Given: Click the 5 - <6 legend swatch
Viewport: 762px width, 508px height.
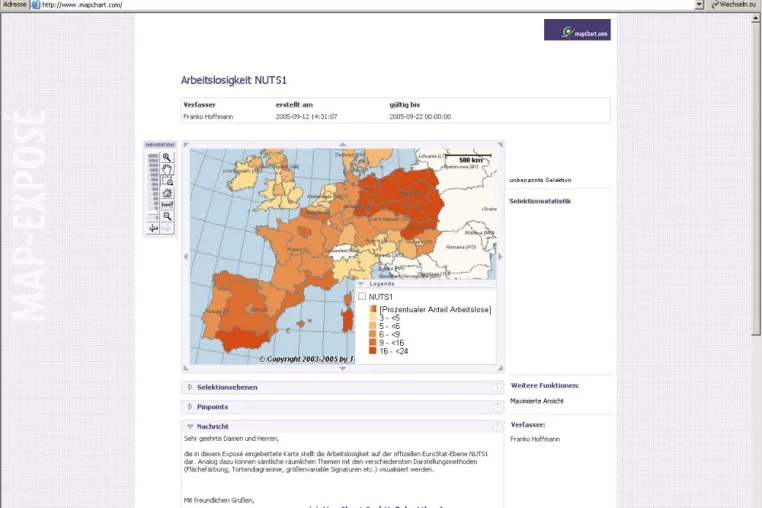Looking at the screenshot, I should point(372,326).
